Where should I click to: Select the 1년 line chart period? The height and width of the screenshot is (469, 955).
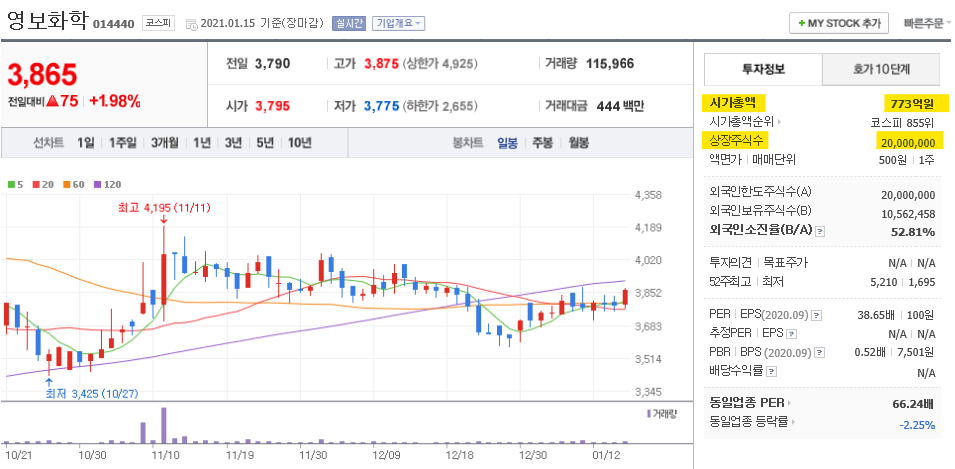tap(202, 143)
